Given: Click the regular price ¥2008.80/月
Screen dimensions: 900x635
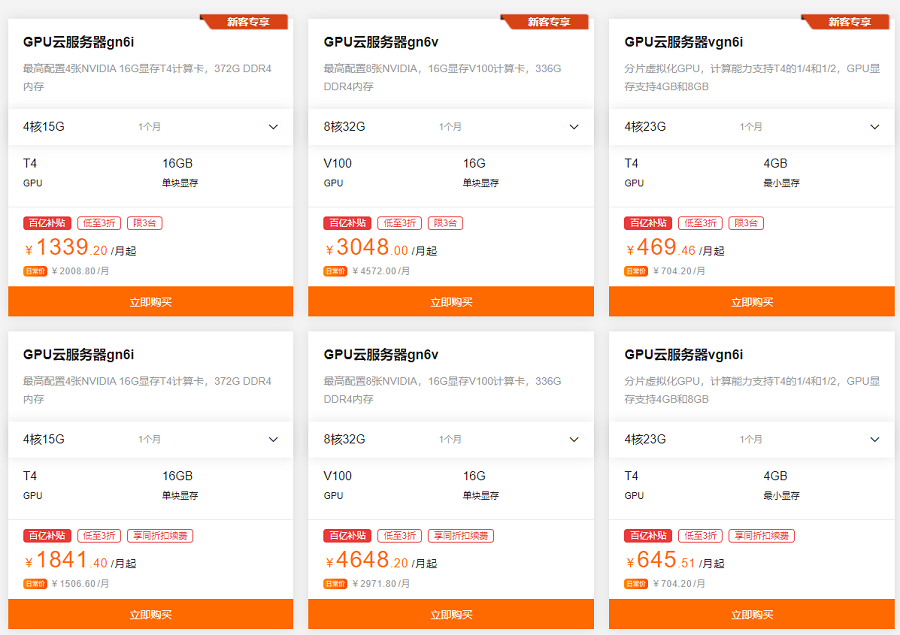Looking at the screenshot, I should (80, 271).
